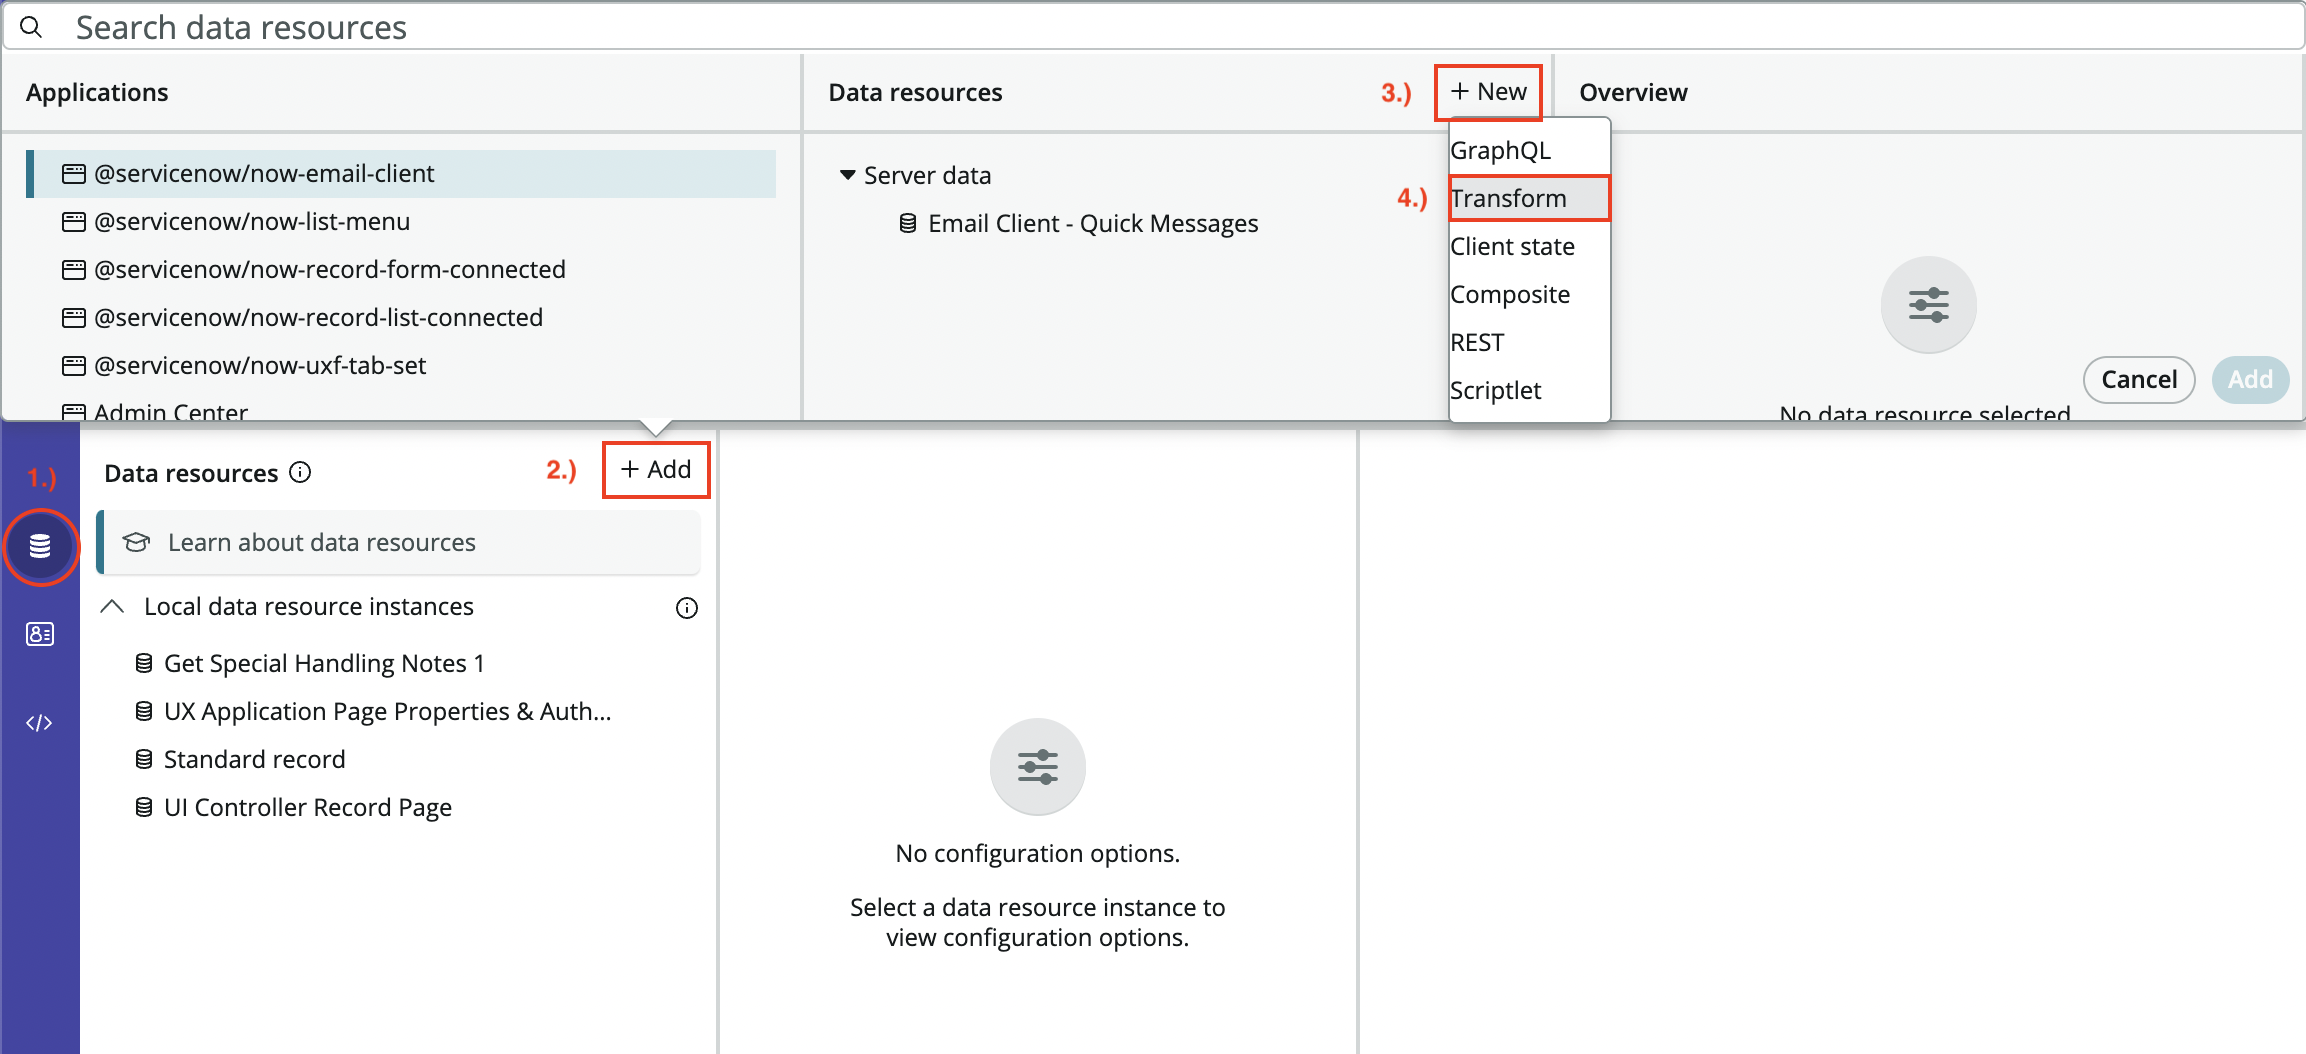Open the New data resource dropdown
The image size is (2306, 1054).
1488,92
